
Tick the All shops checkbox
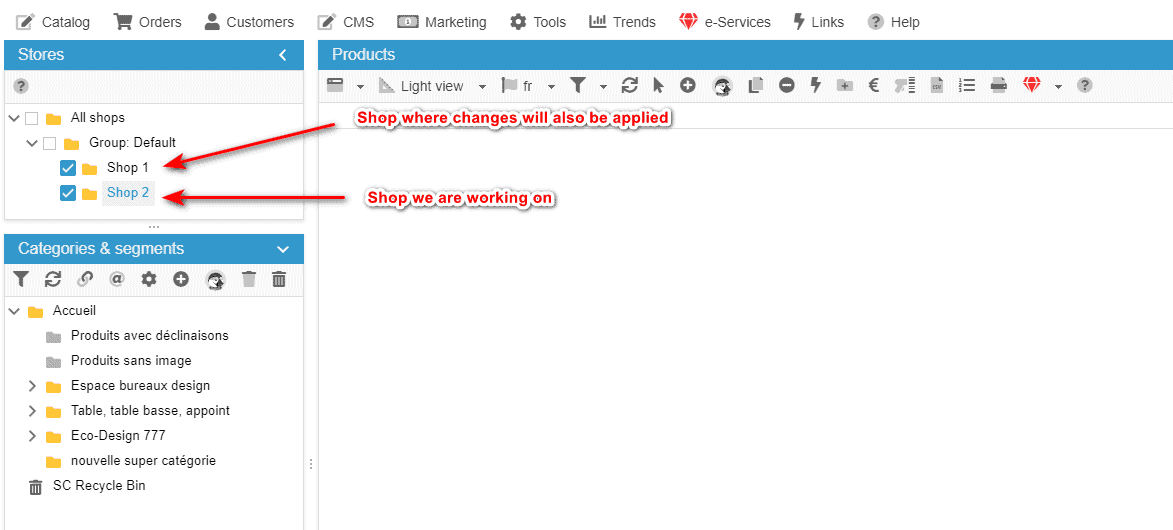pos(31,118)
